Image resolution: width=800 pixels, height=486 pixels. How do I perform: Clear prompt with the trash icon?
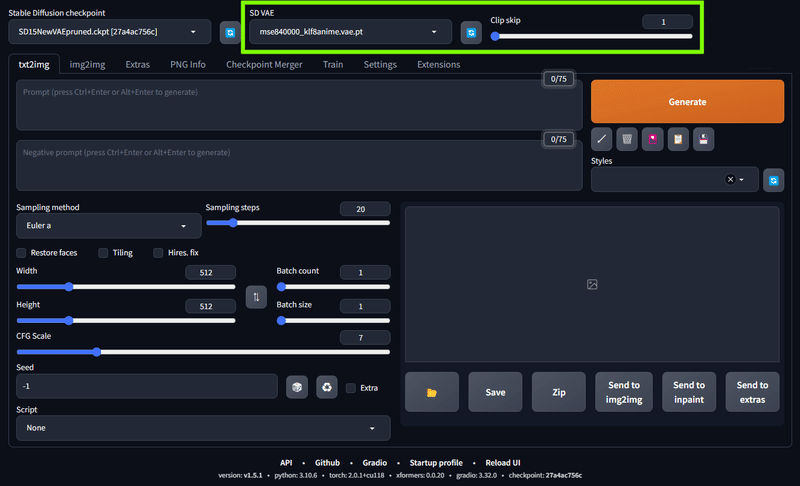tap(627, 139)
